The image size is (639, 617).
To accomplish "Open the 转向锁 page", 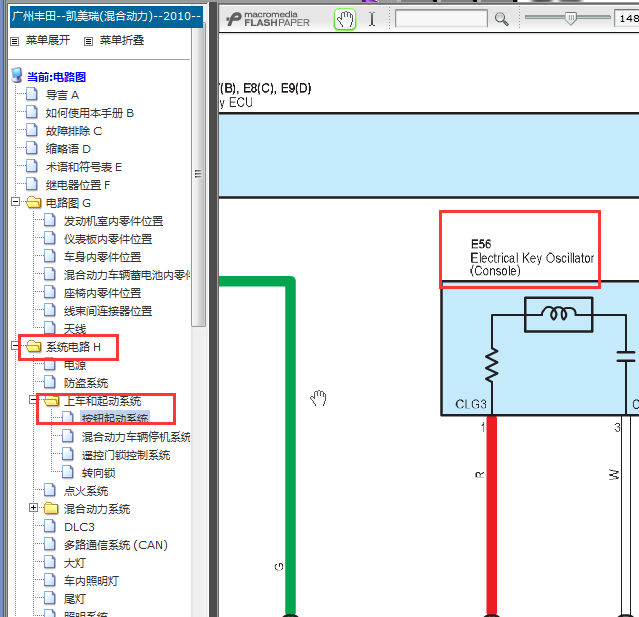I will (x=98, y=473).
